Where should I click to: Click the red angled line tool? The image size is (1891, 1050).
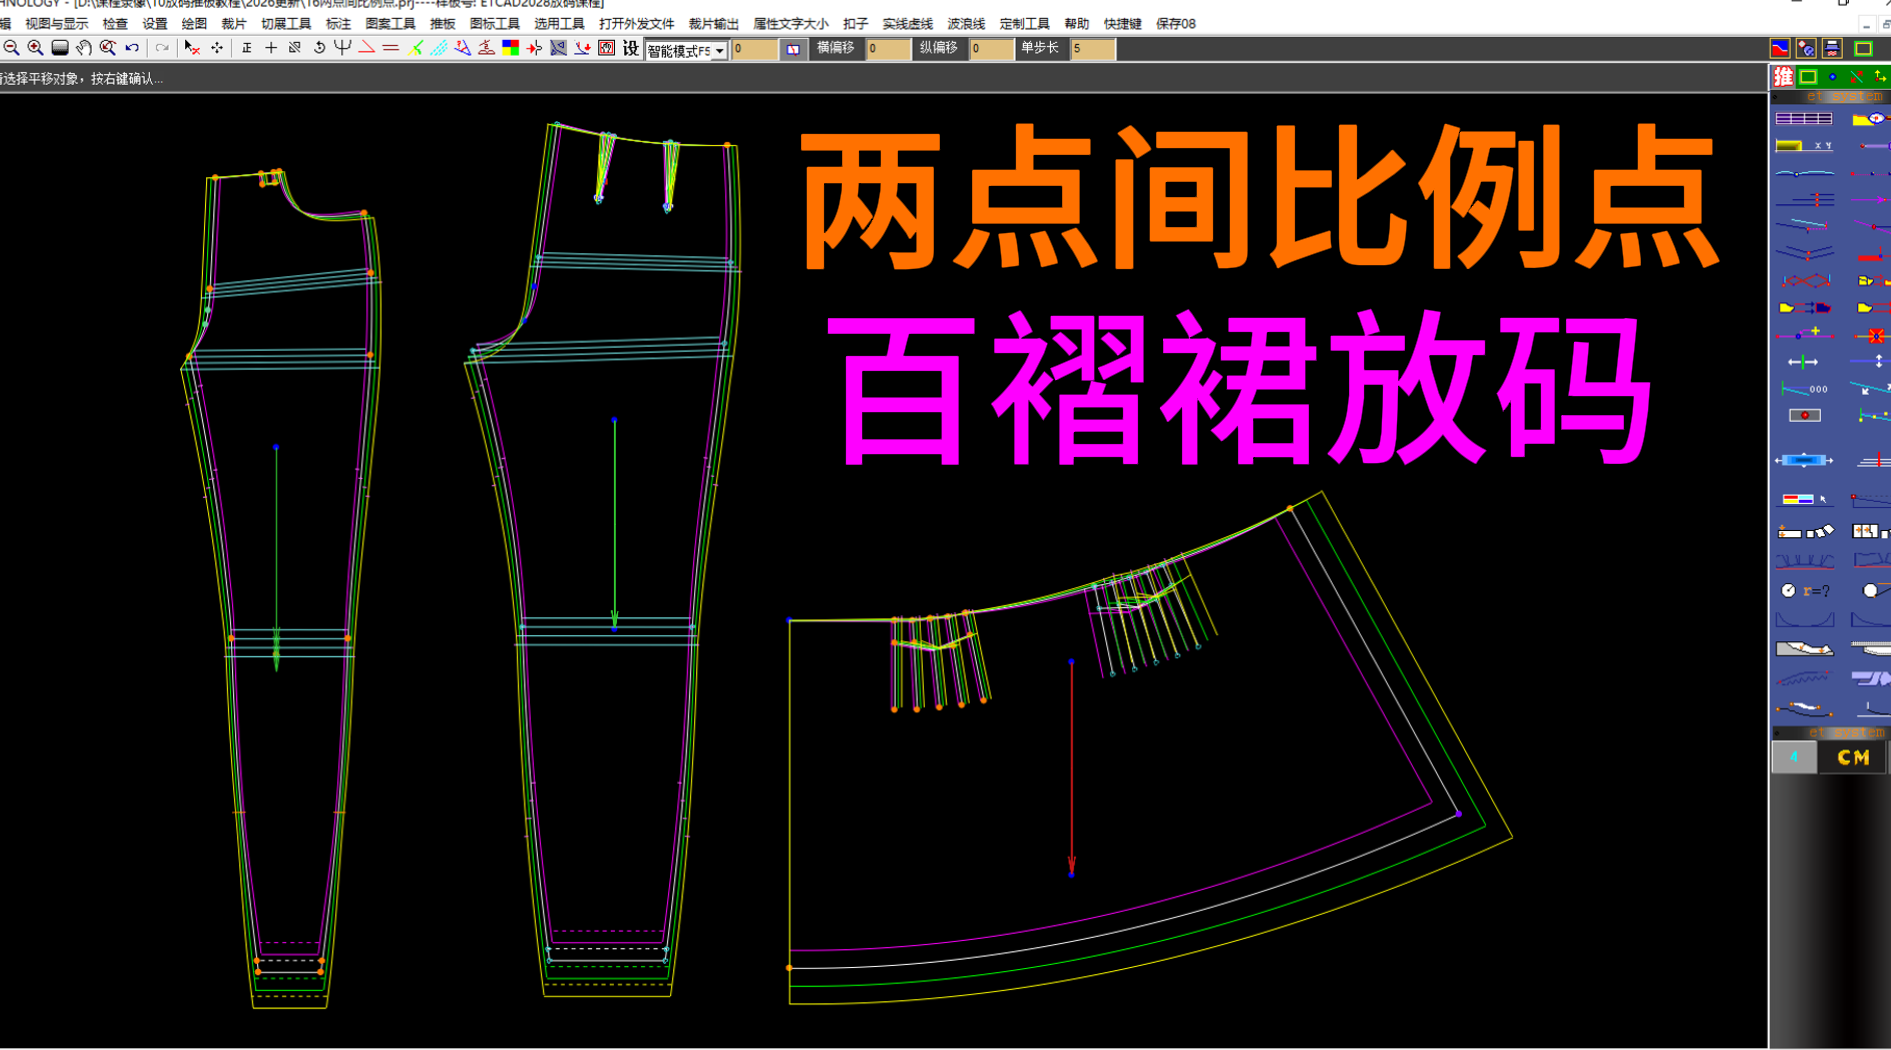pos(367,48)
